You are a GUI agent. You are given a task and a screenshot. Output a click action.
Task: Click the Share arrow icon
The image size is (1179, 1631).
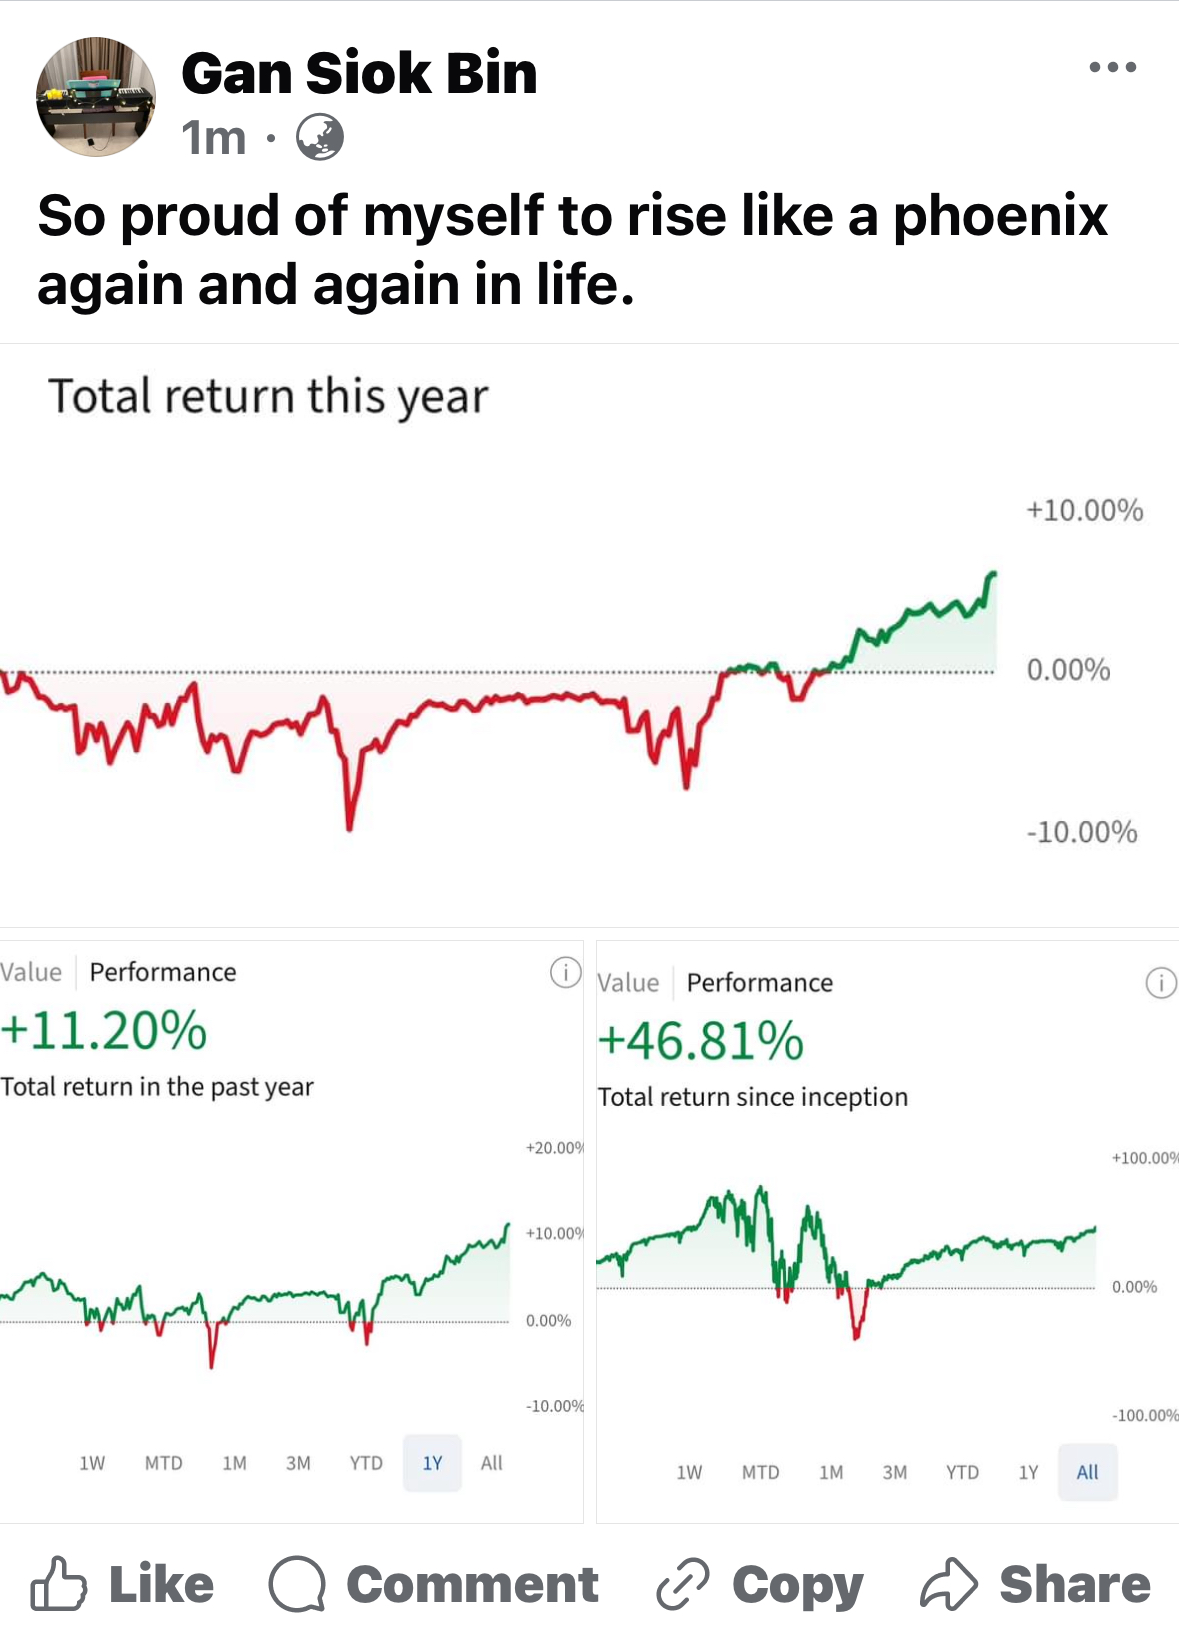pos(948,1584)
